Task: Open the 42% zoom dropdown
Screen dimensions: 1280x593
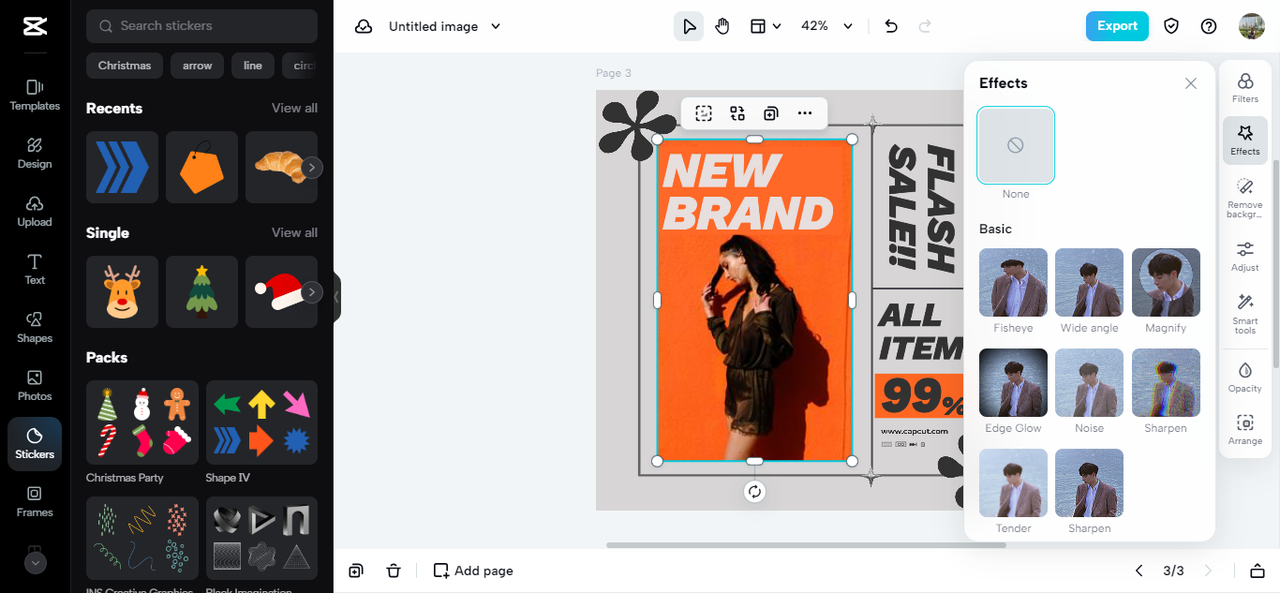Action: point(827,27)
